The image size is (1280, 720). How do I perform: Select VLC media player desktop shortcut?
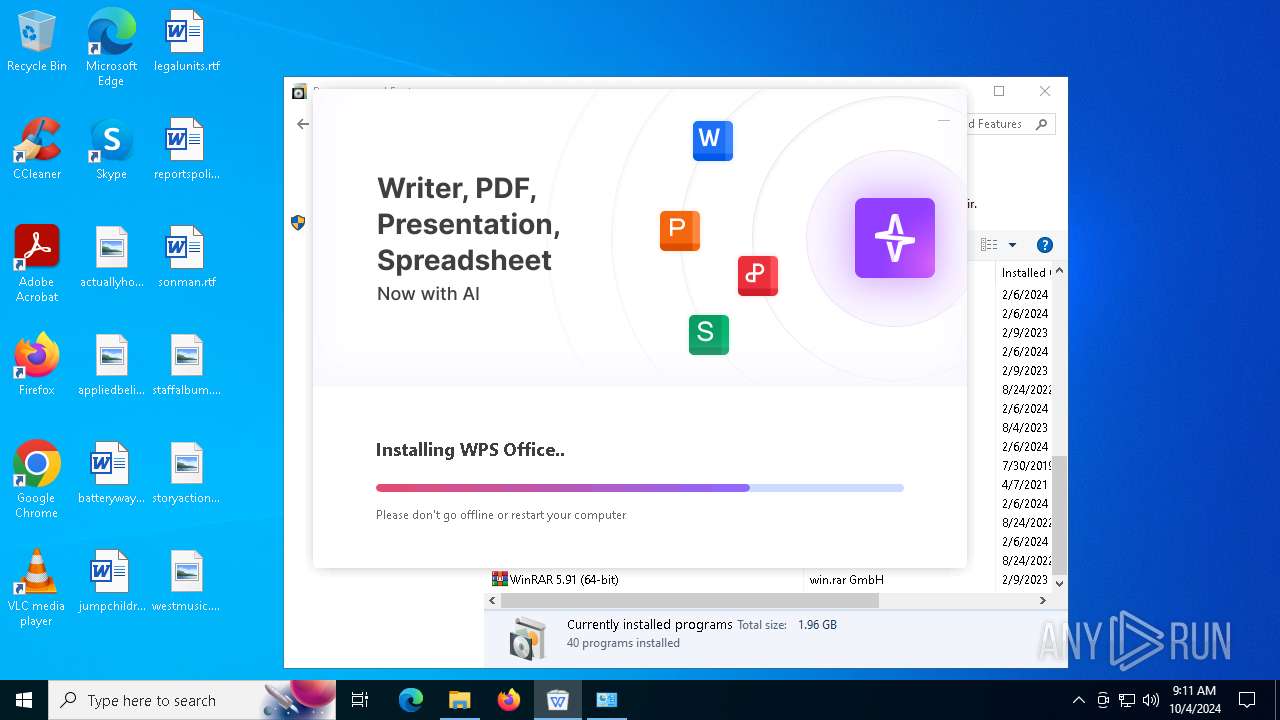[x=37, y=588]
